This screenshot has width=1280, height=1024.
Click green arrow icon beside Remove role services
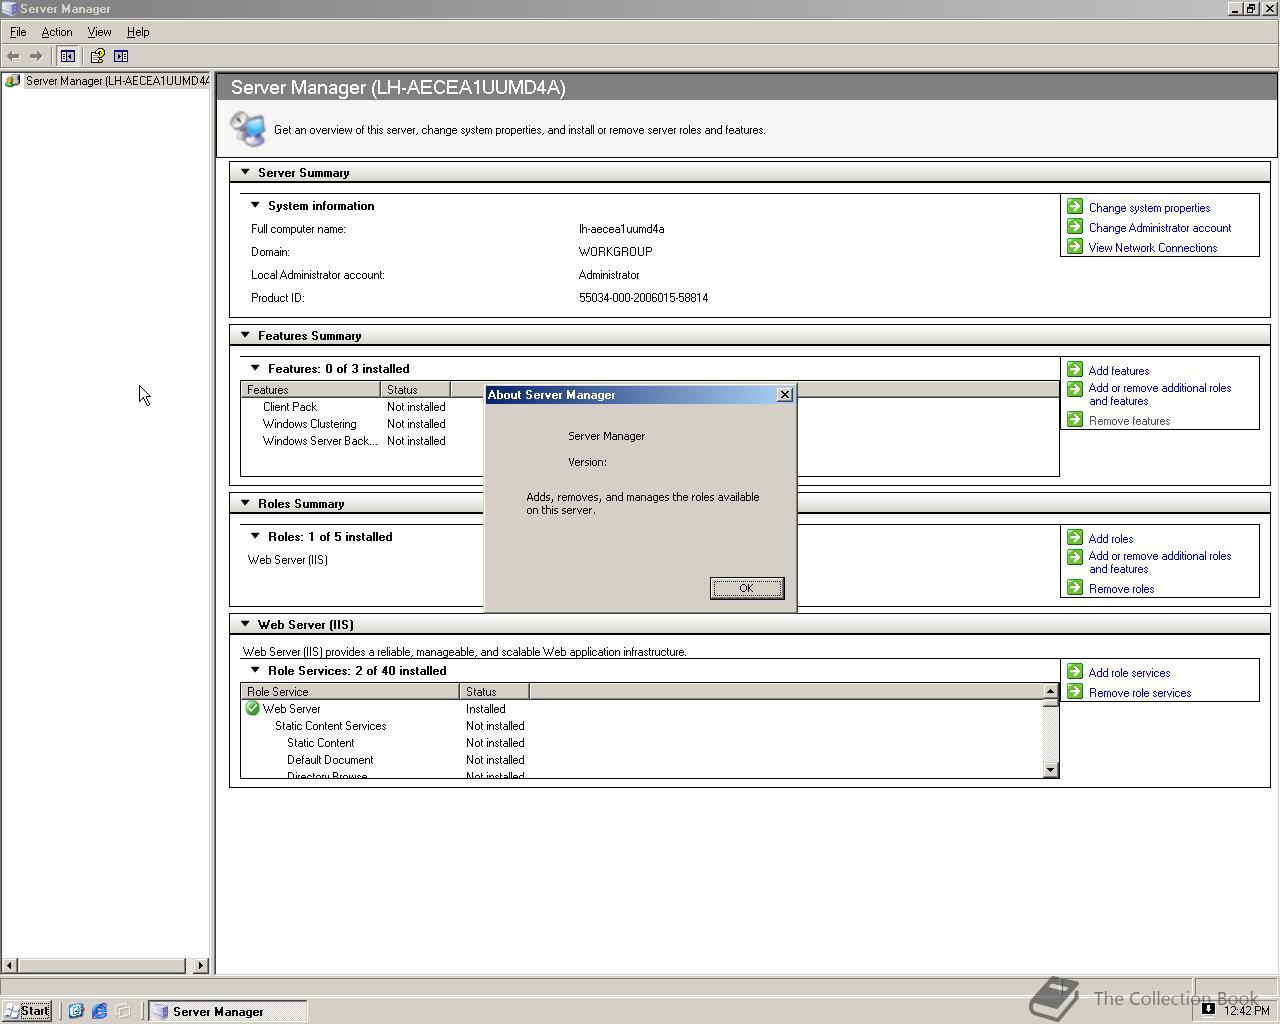coord(1075,691)
